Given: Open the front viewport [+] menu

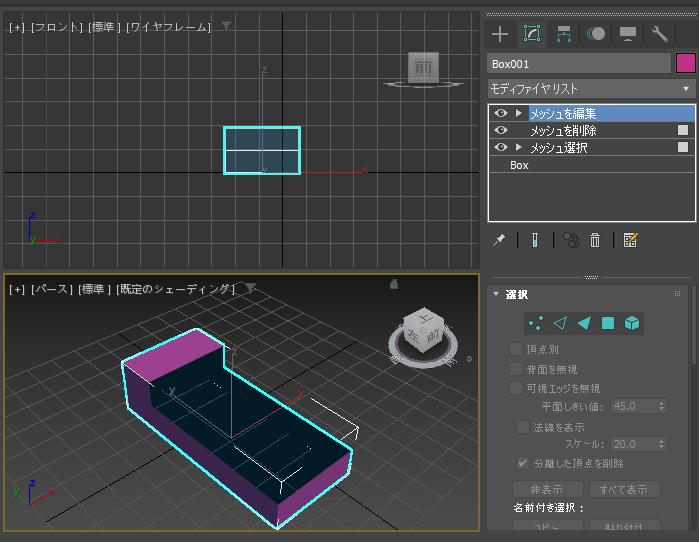Looking at the screenshot, I should (17, 27).
